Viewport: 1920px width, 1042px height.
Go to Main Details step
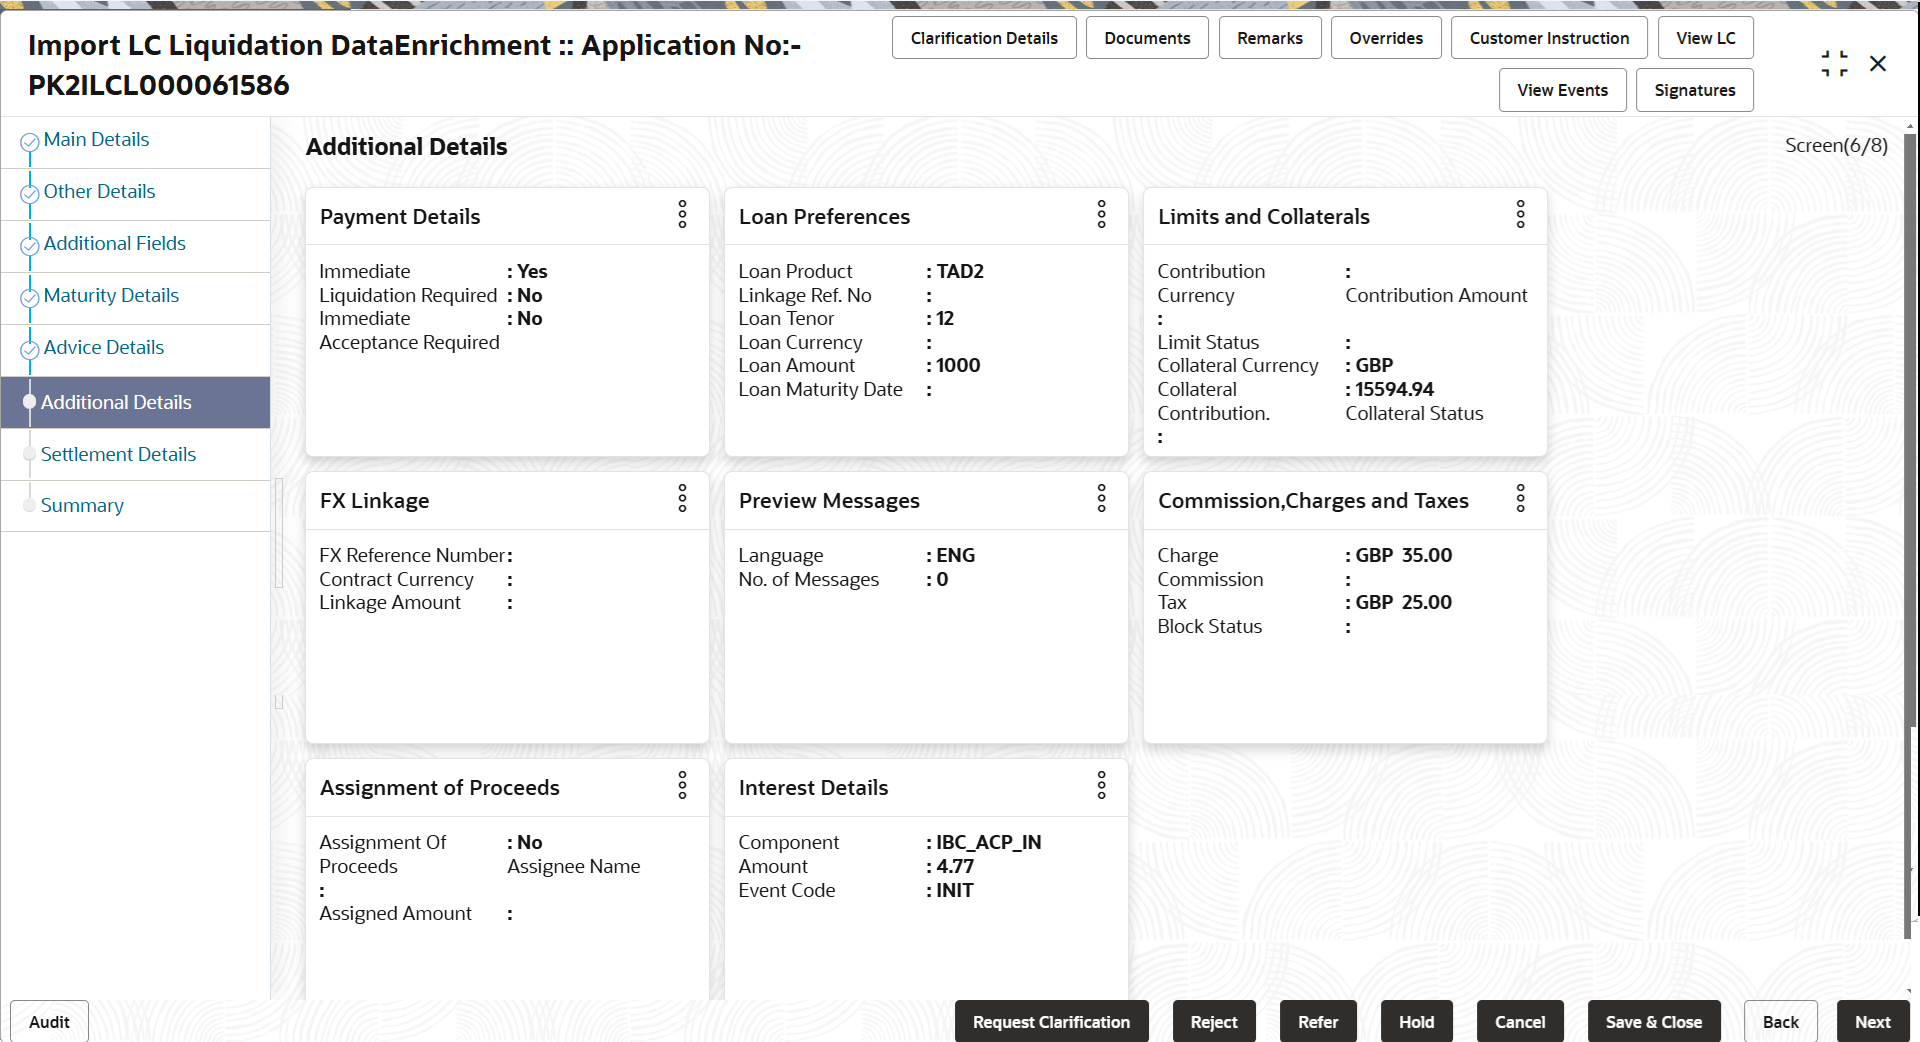96,140
